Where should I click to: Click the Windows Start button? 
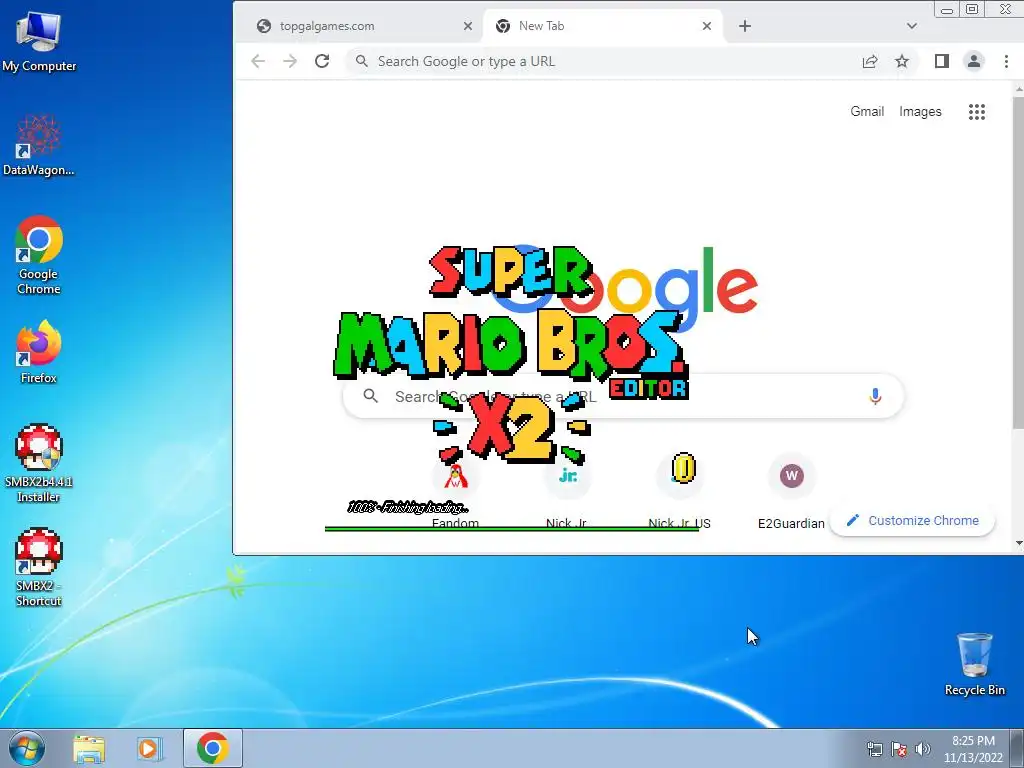[x=27, y=748]
